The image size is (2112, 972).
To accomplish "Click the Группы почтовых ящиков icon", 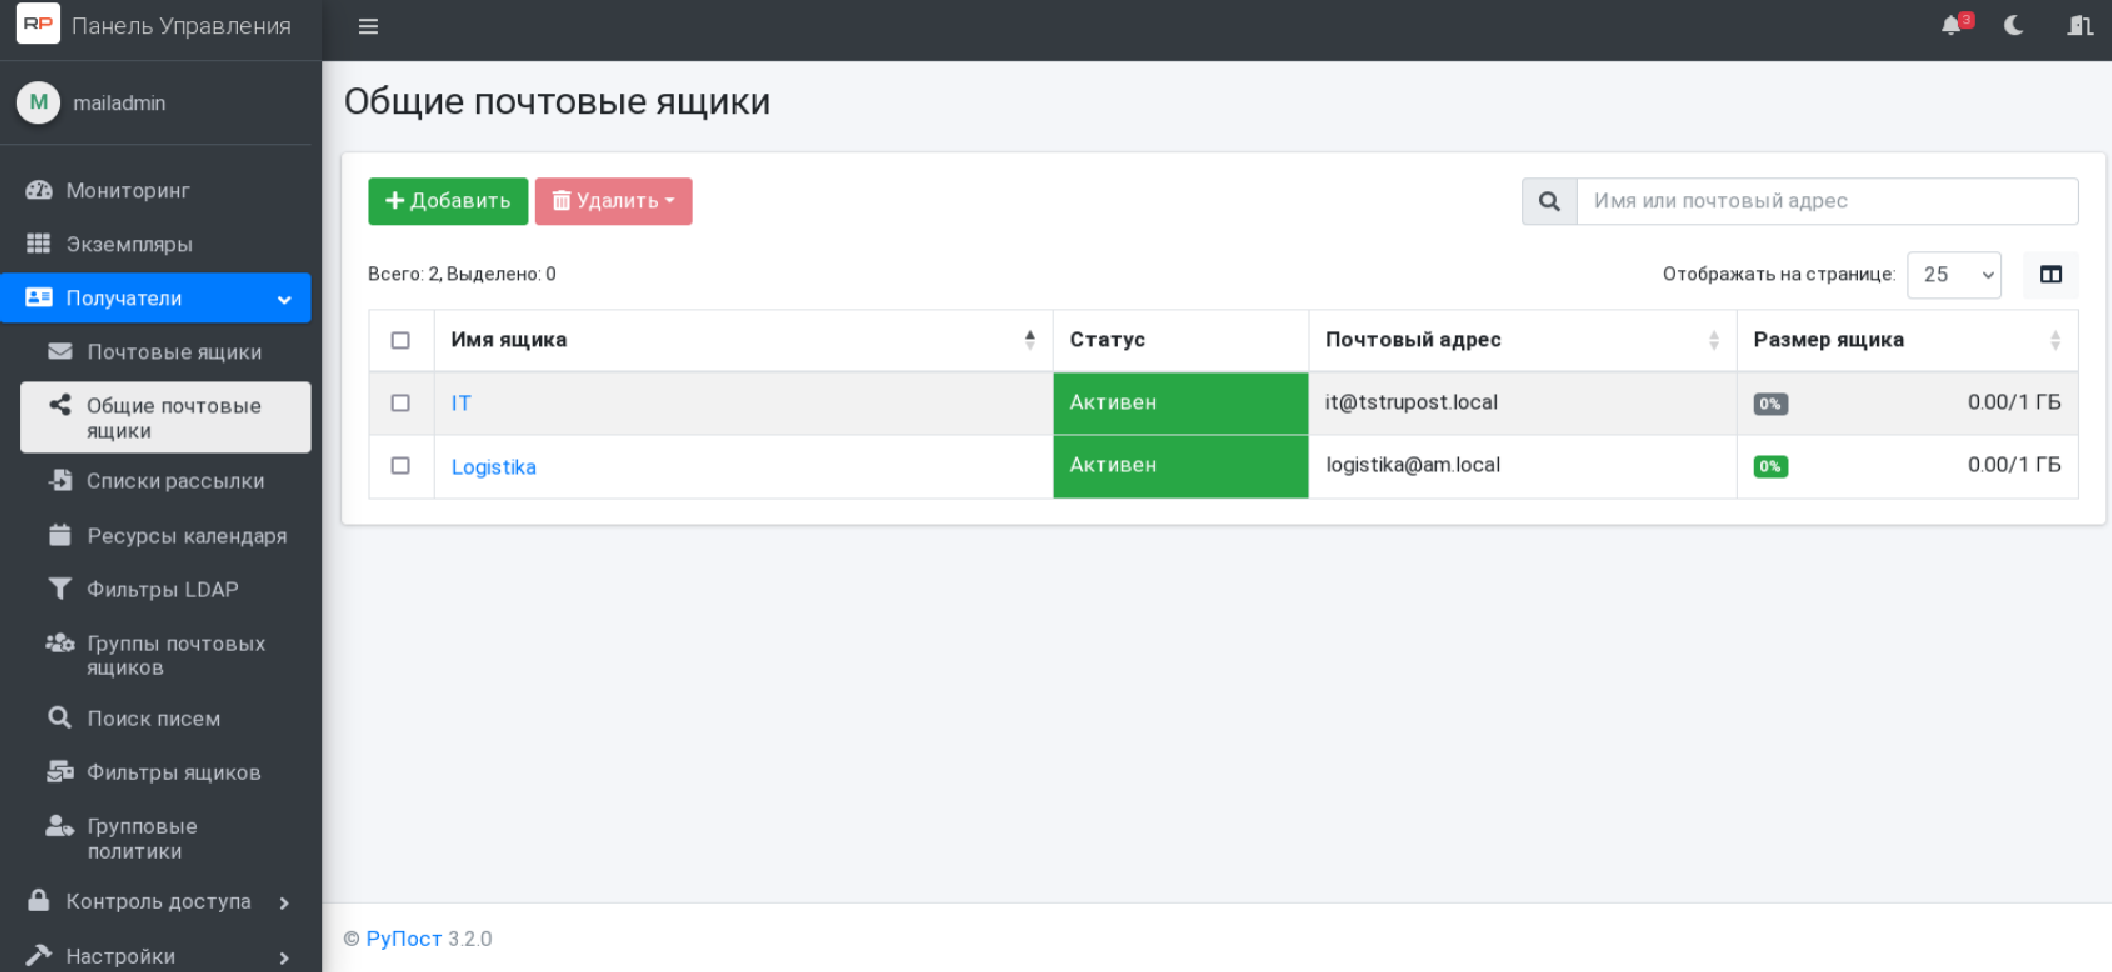I will pyautogui.click(x=60, y=642).
